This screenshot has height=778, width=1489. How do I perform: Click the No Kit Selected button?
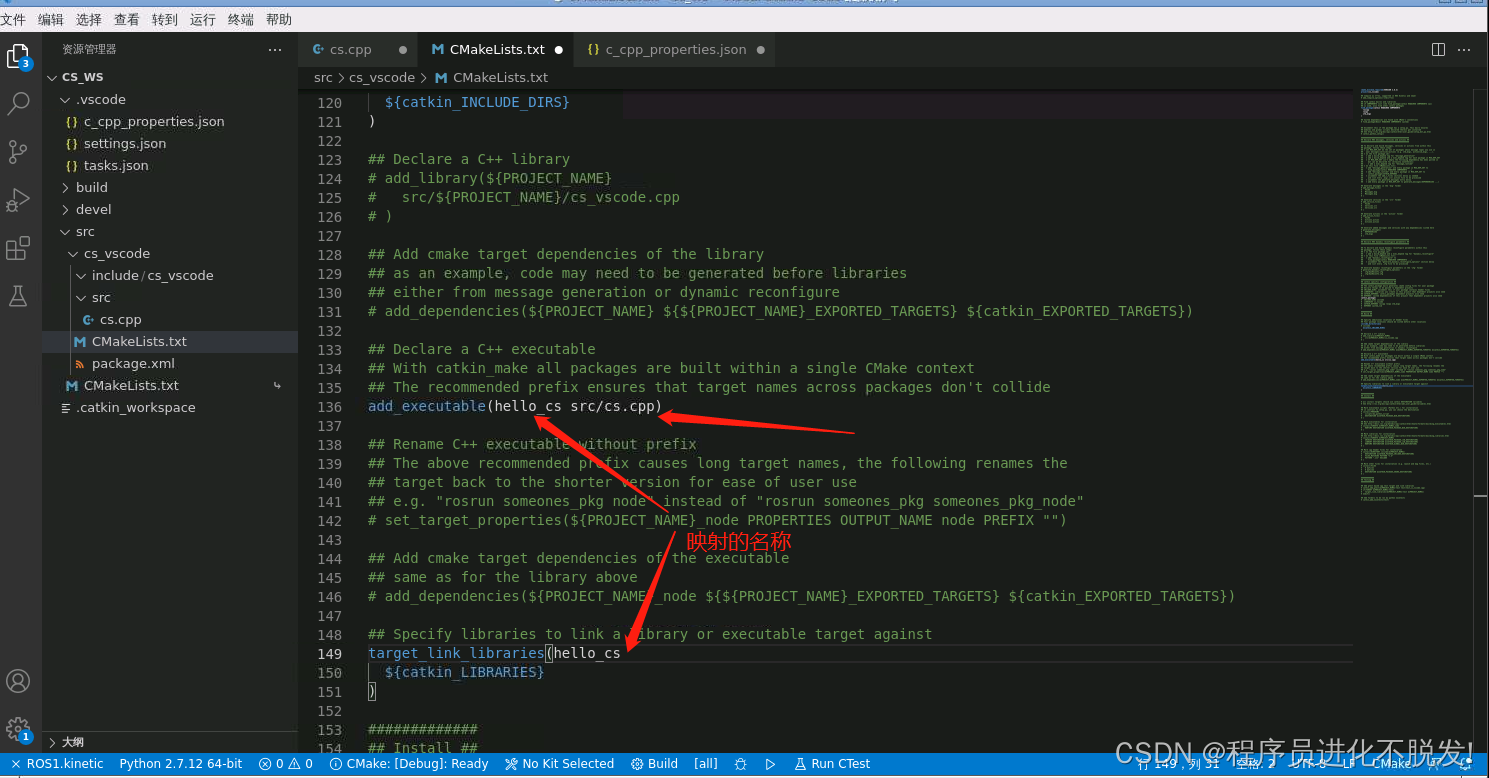[x=560, y=764]
